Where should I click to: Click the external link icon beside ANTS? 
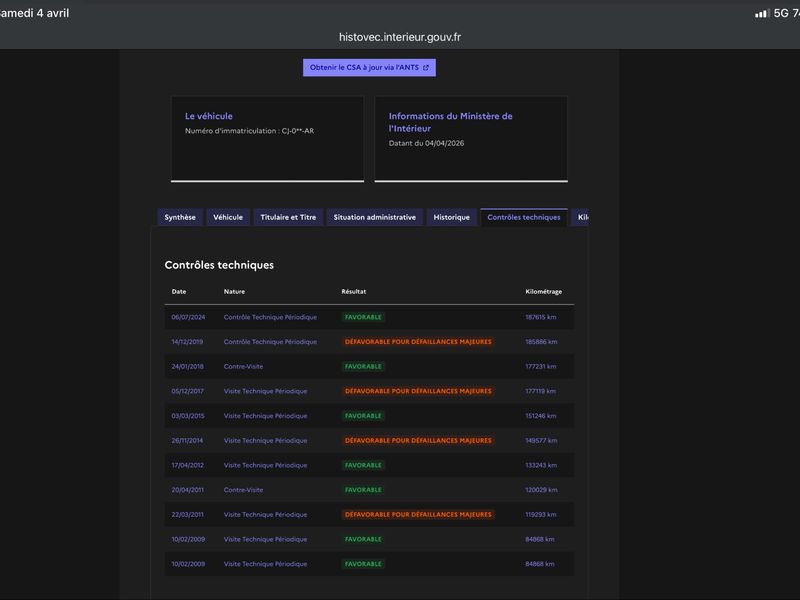tap(426, 68)
